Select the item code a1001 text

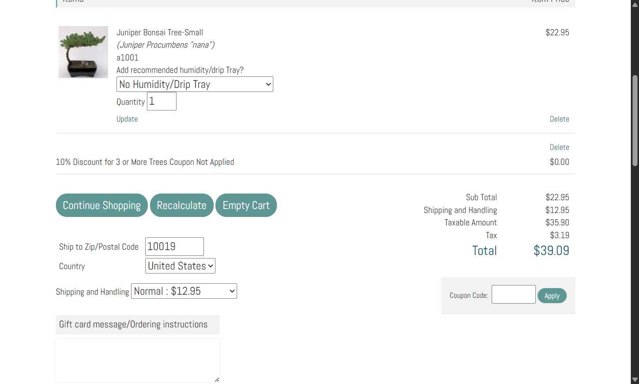click(128, 58)
